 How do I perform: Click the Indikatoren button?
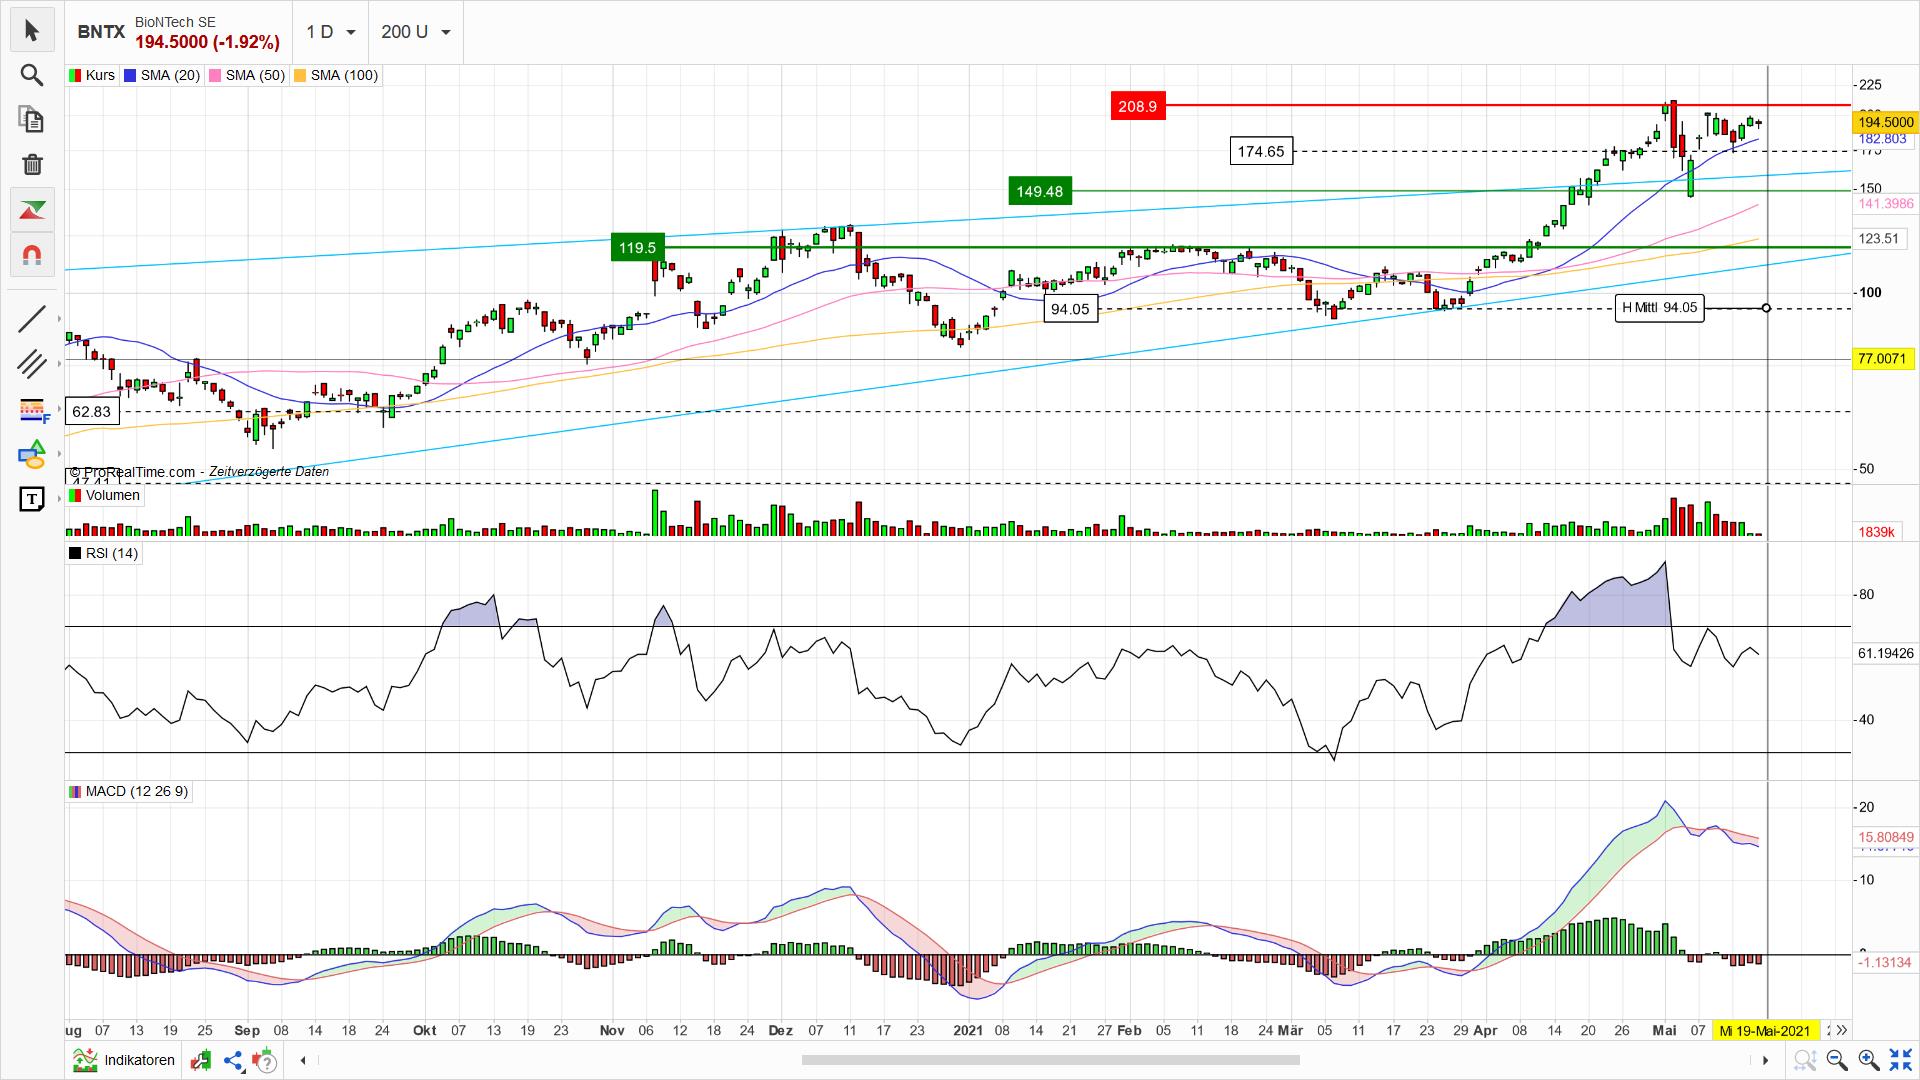coord(123,1060)
